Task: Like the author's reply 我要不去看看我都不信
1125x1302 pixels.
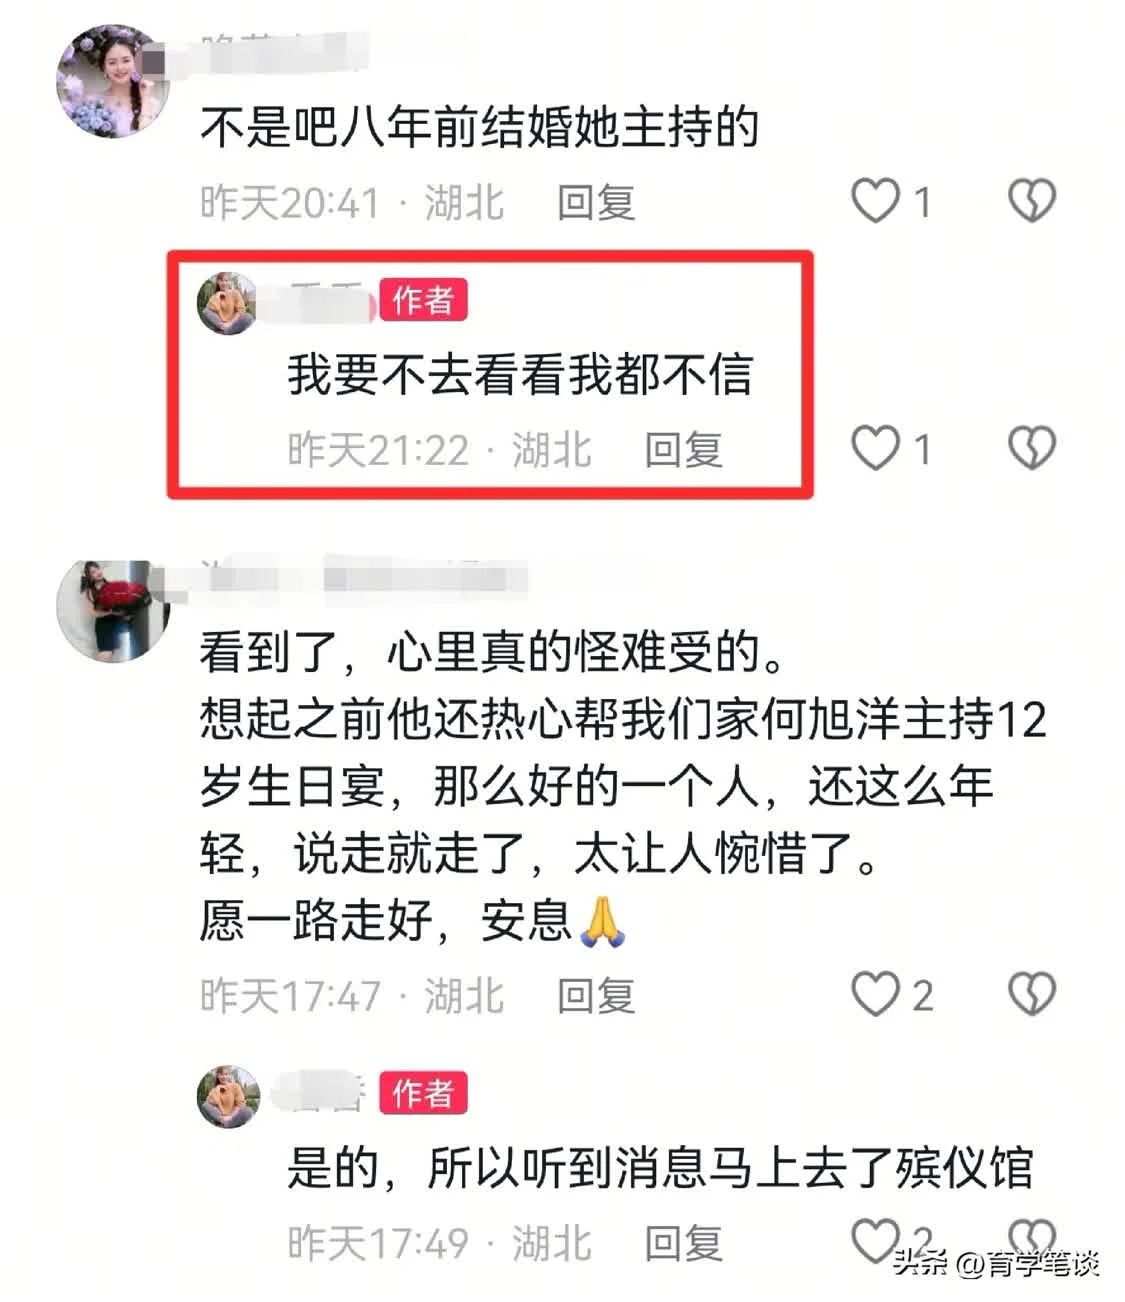Action: pyautogui.click(x=876, y=448)
